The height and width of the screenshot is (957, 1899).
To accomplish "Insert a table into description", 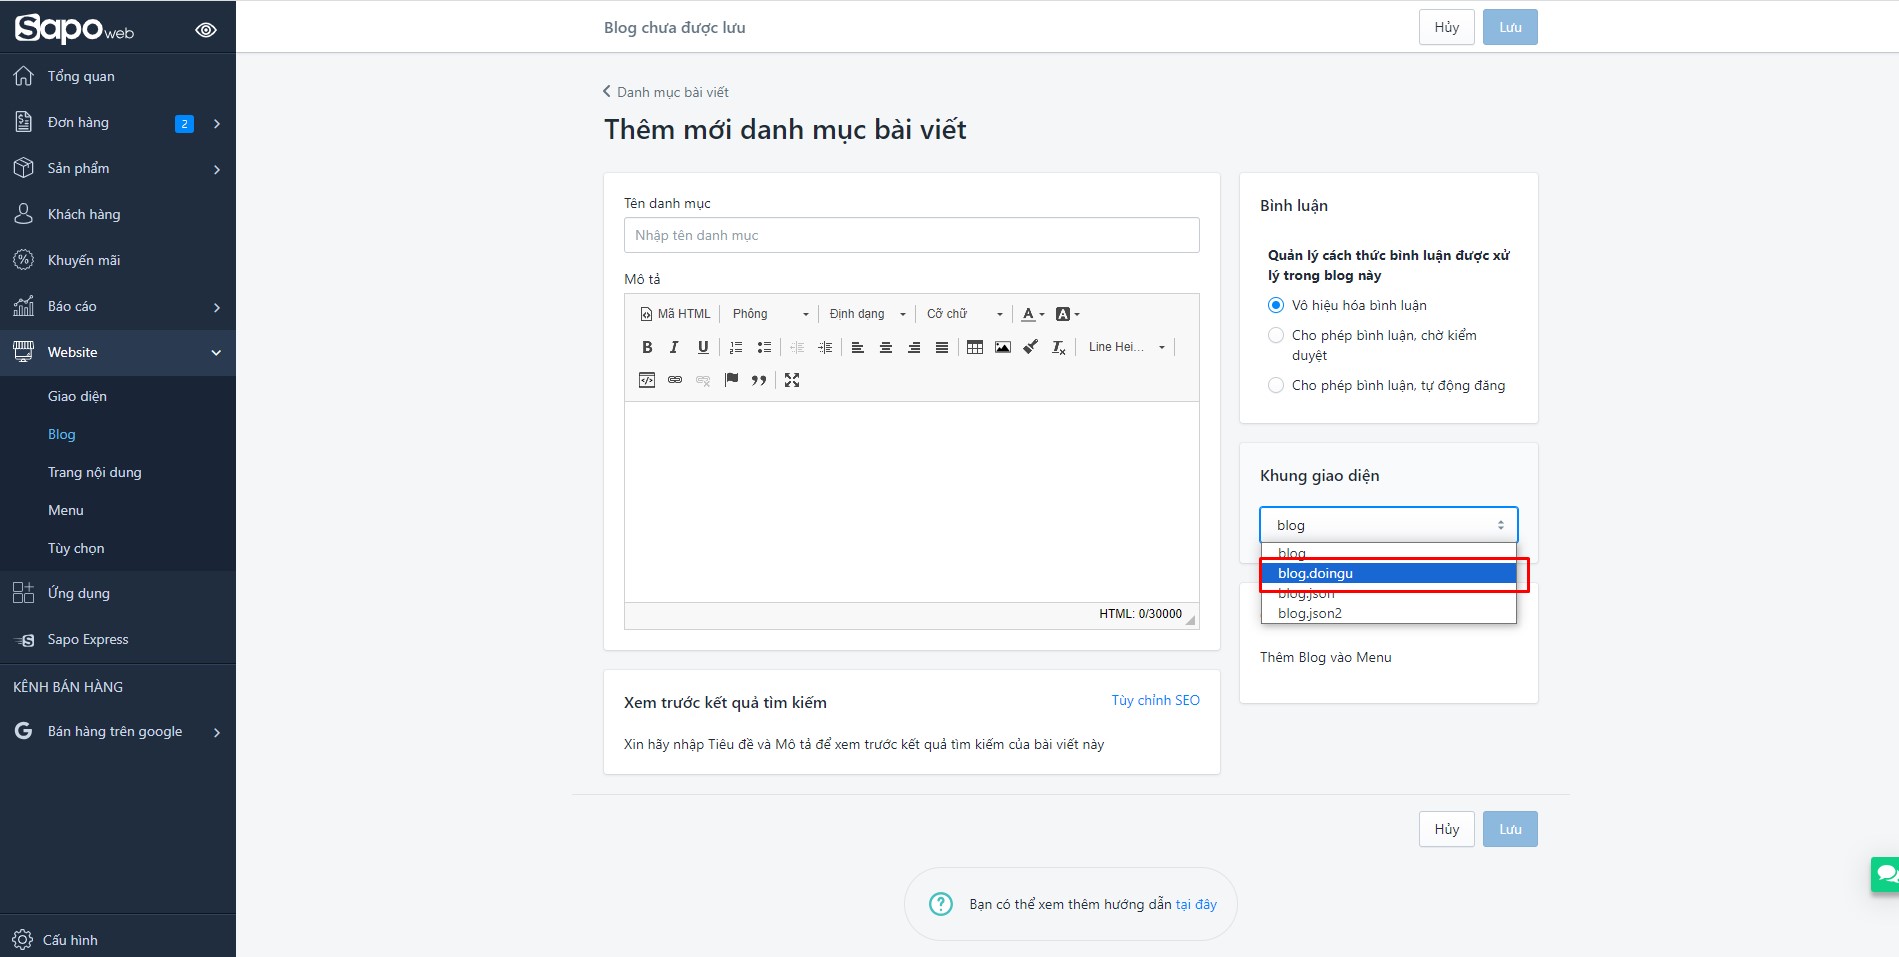I will click(975, 347).
